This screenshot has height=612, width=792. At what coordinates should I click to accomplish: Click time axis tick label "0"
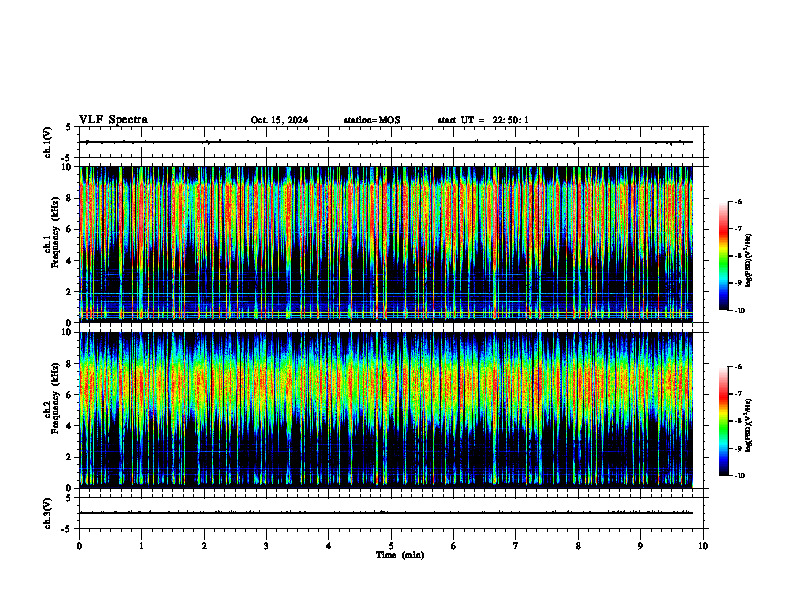click(x=79, y=546)
